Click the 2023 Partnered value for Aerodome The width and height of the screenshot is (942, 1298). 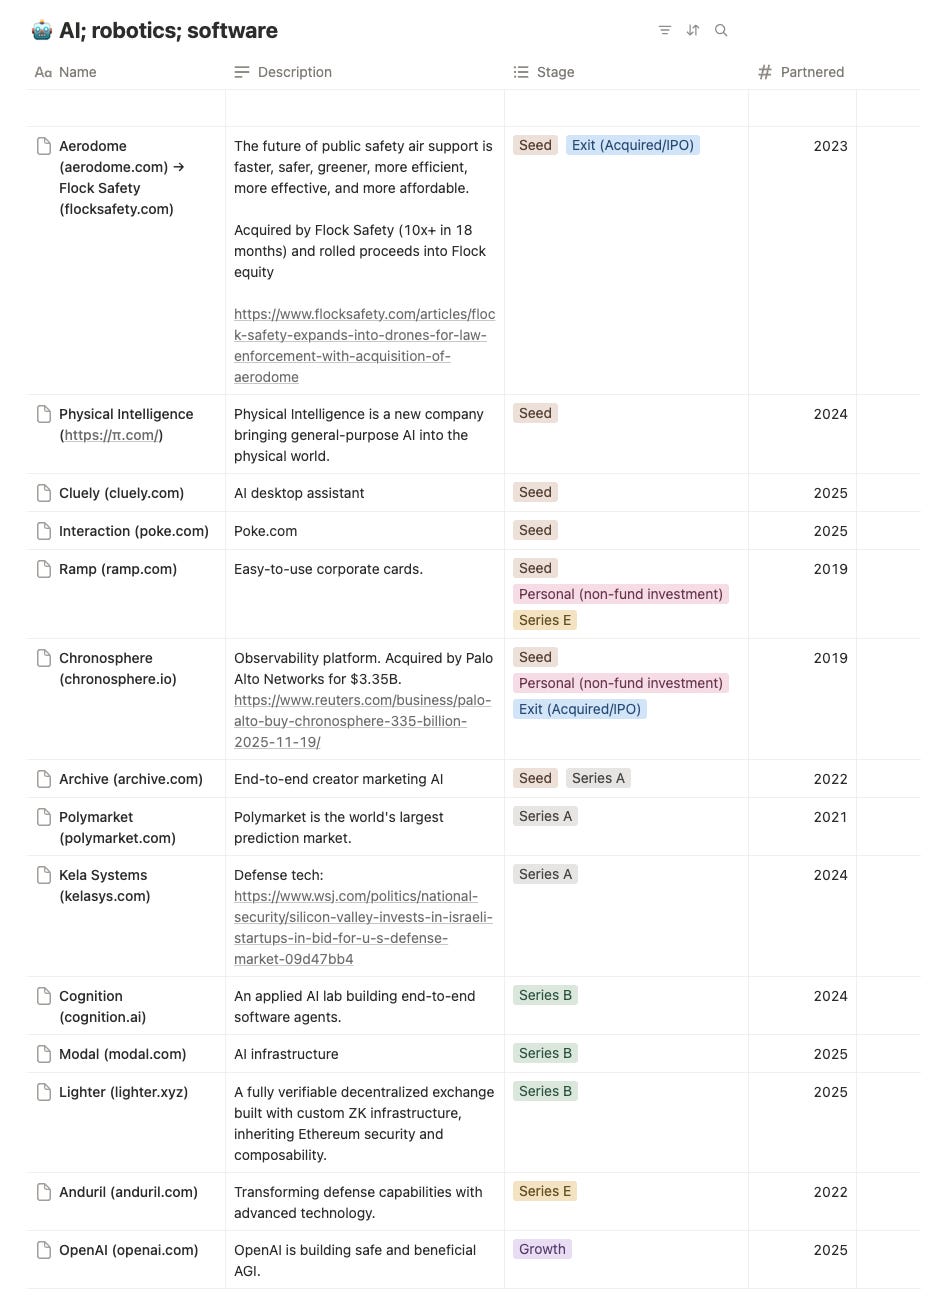tap(830, 146)
